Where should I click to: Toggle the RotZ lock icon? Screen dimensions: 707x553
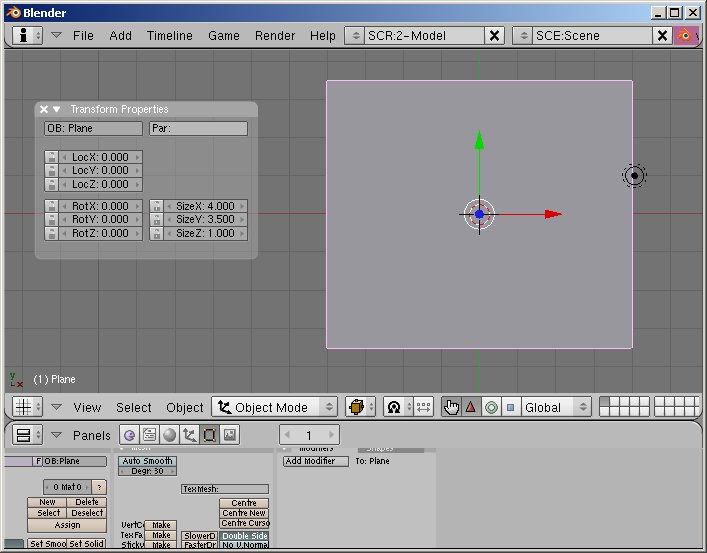51,234
